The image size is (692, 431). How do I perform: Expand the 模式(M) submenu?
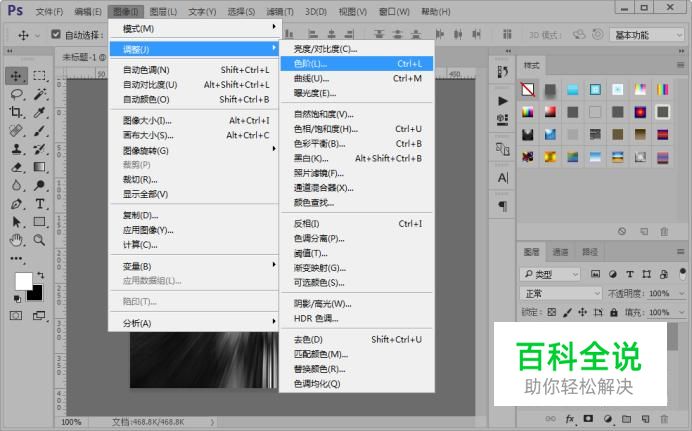click(x=194, y=29)
